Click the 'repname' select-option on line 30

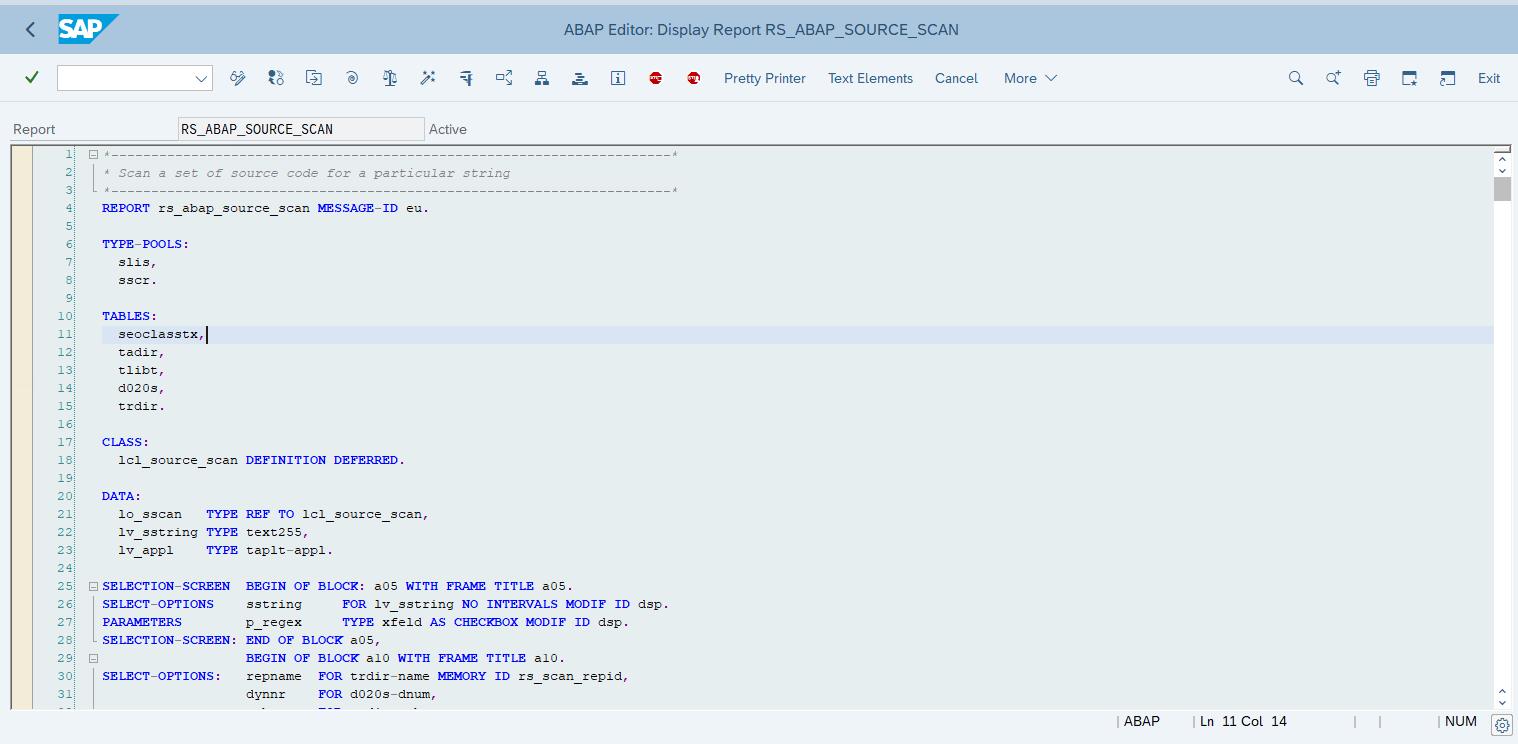[274, 676]
